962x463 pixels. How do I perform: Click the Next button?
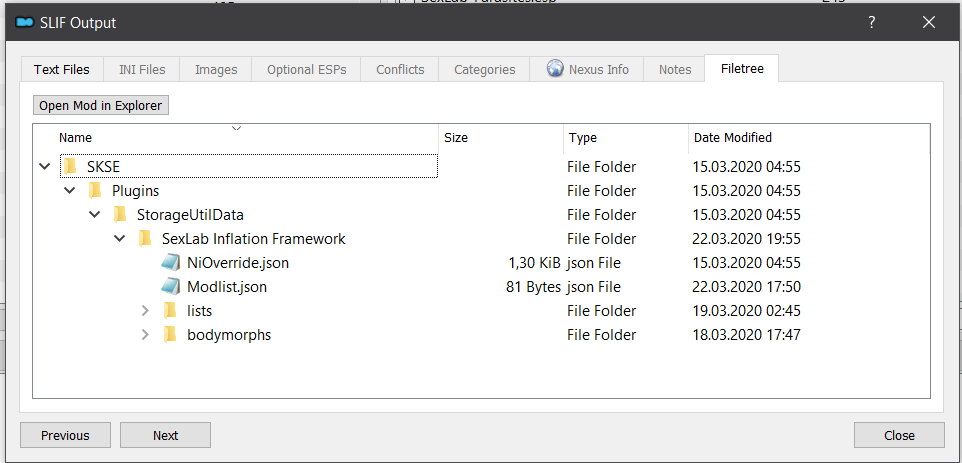click(166, 435)
